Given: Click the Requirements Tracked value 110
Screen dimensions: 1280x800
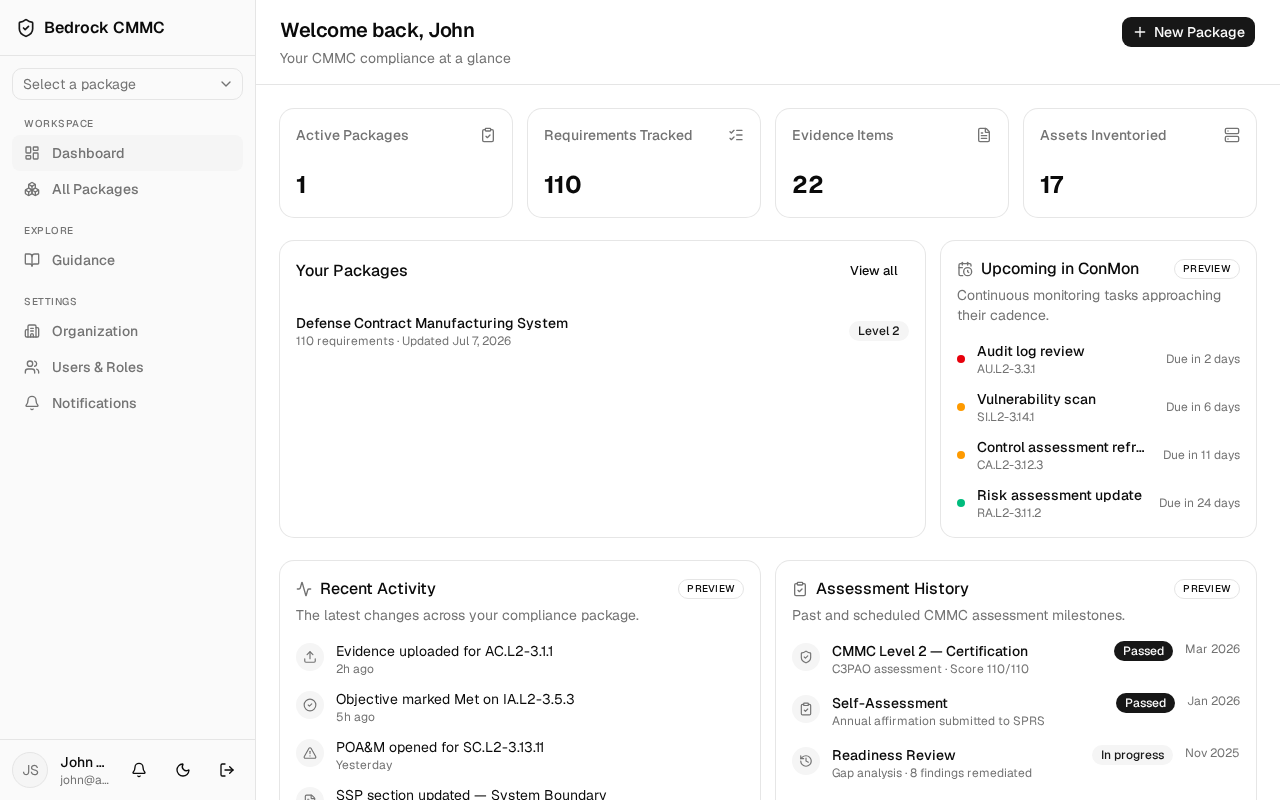Looking at the screenshot, I should [563, 185].
